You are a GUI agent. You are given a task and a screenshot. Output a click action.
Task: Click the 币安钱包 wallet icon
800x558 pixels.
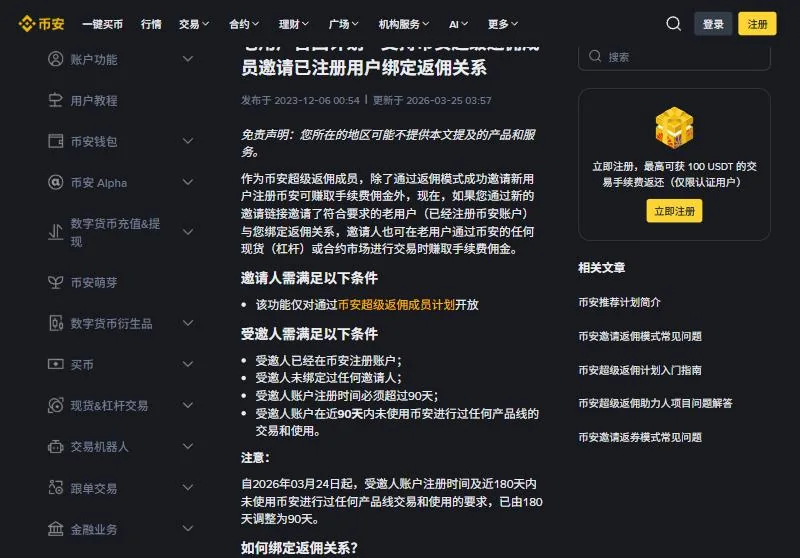(56, 141)
